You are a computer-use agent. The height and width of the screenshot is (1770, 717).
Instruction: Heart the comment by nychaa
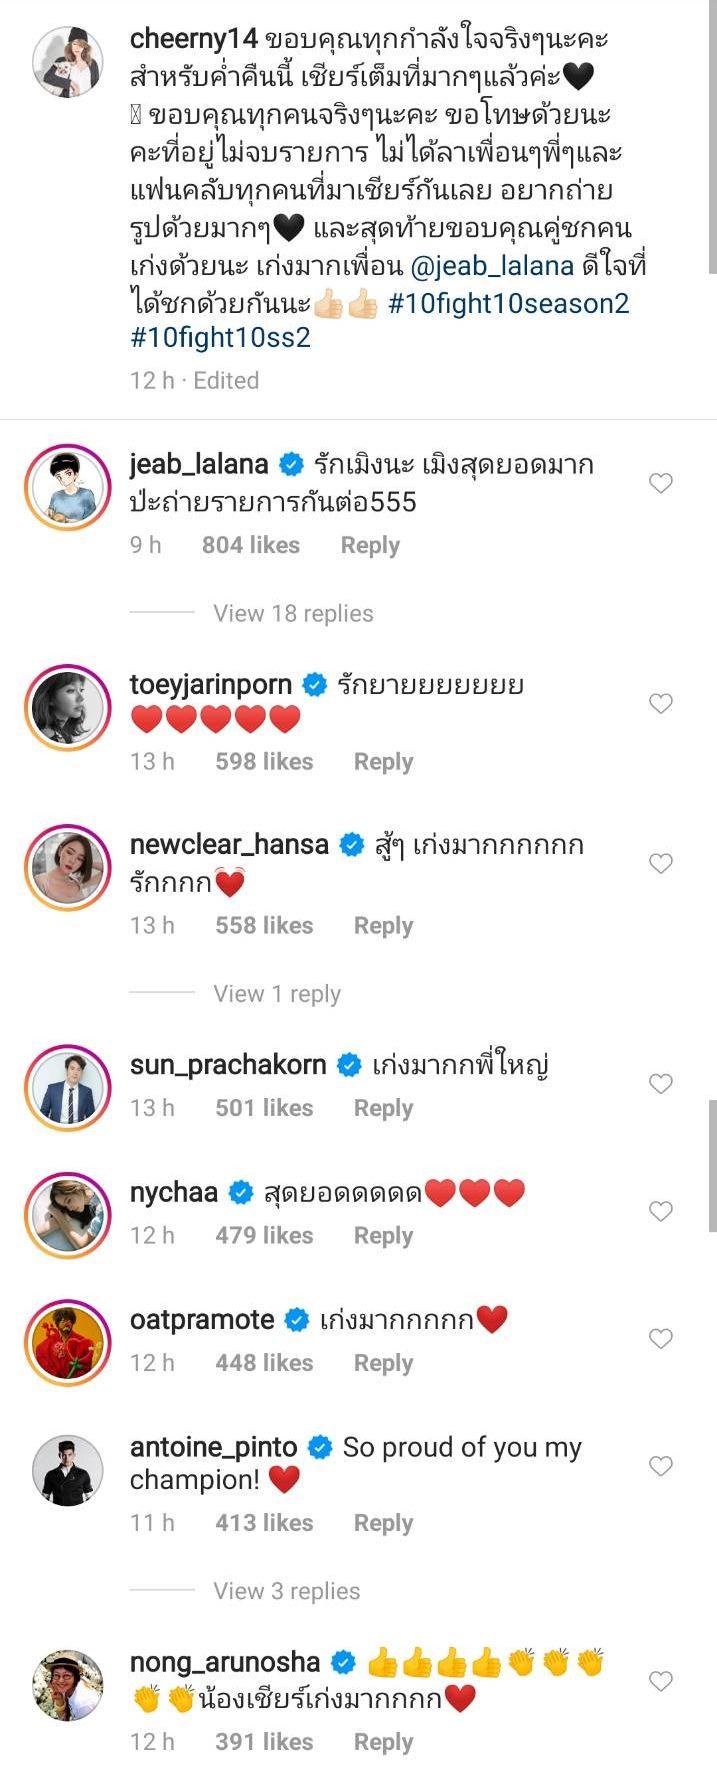click(x=660, y=1212)
